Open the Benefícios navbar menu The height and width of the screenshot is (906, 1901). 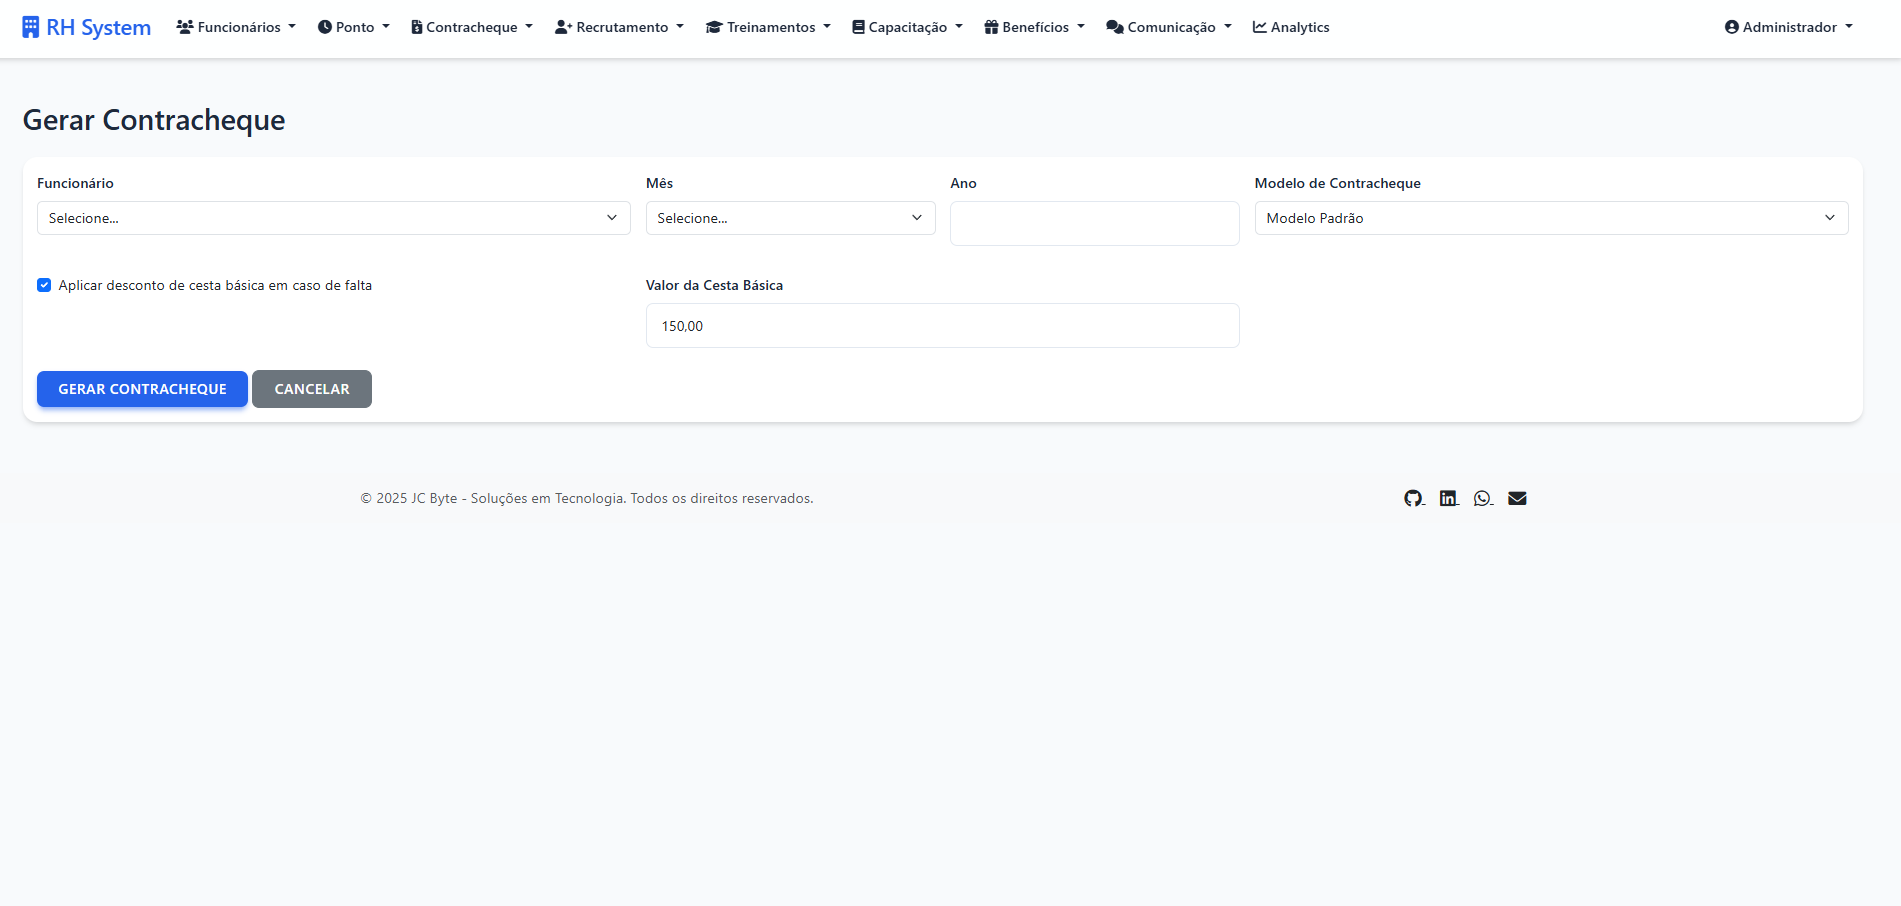tap(1034, 27)
